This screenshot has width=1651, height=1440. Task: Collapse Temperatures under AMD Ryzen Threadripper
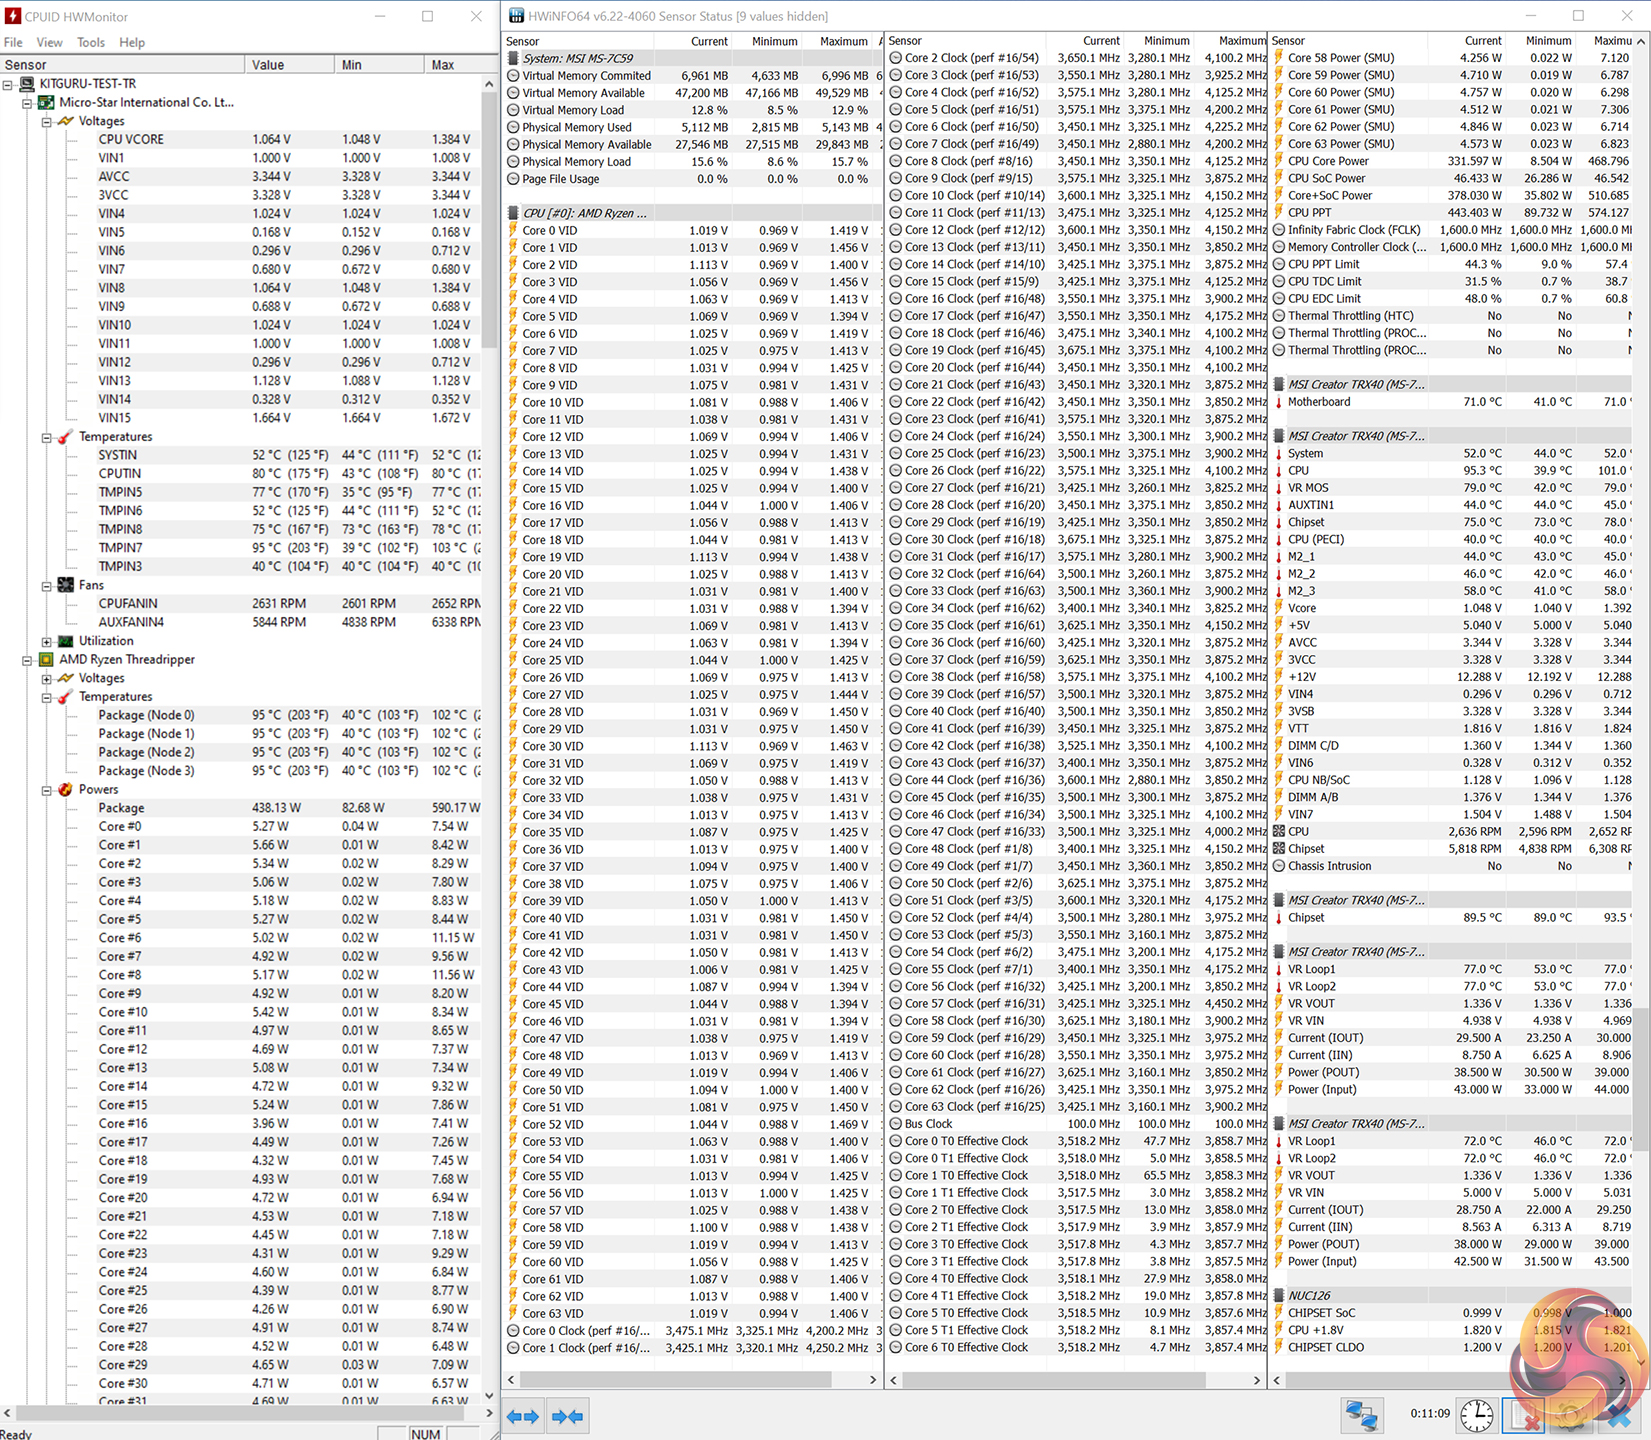[47, 697]
